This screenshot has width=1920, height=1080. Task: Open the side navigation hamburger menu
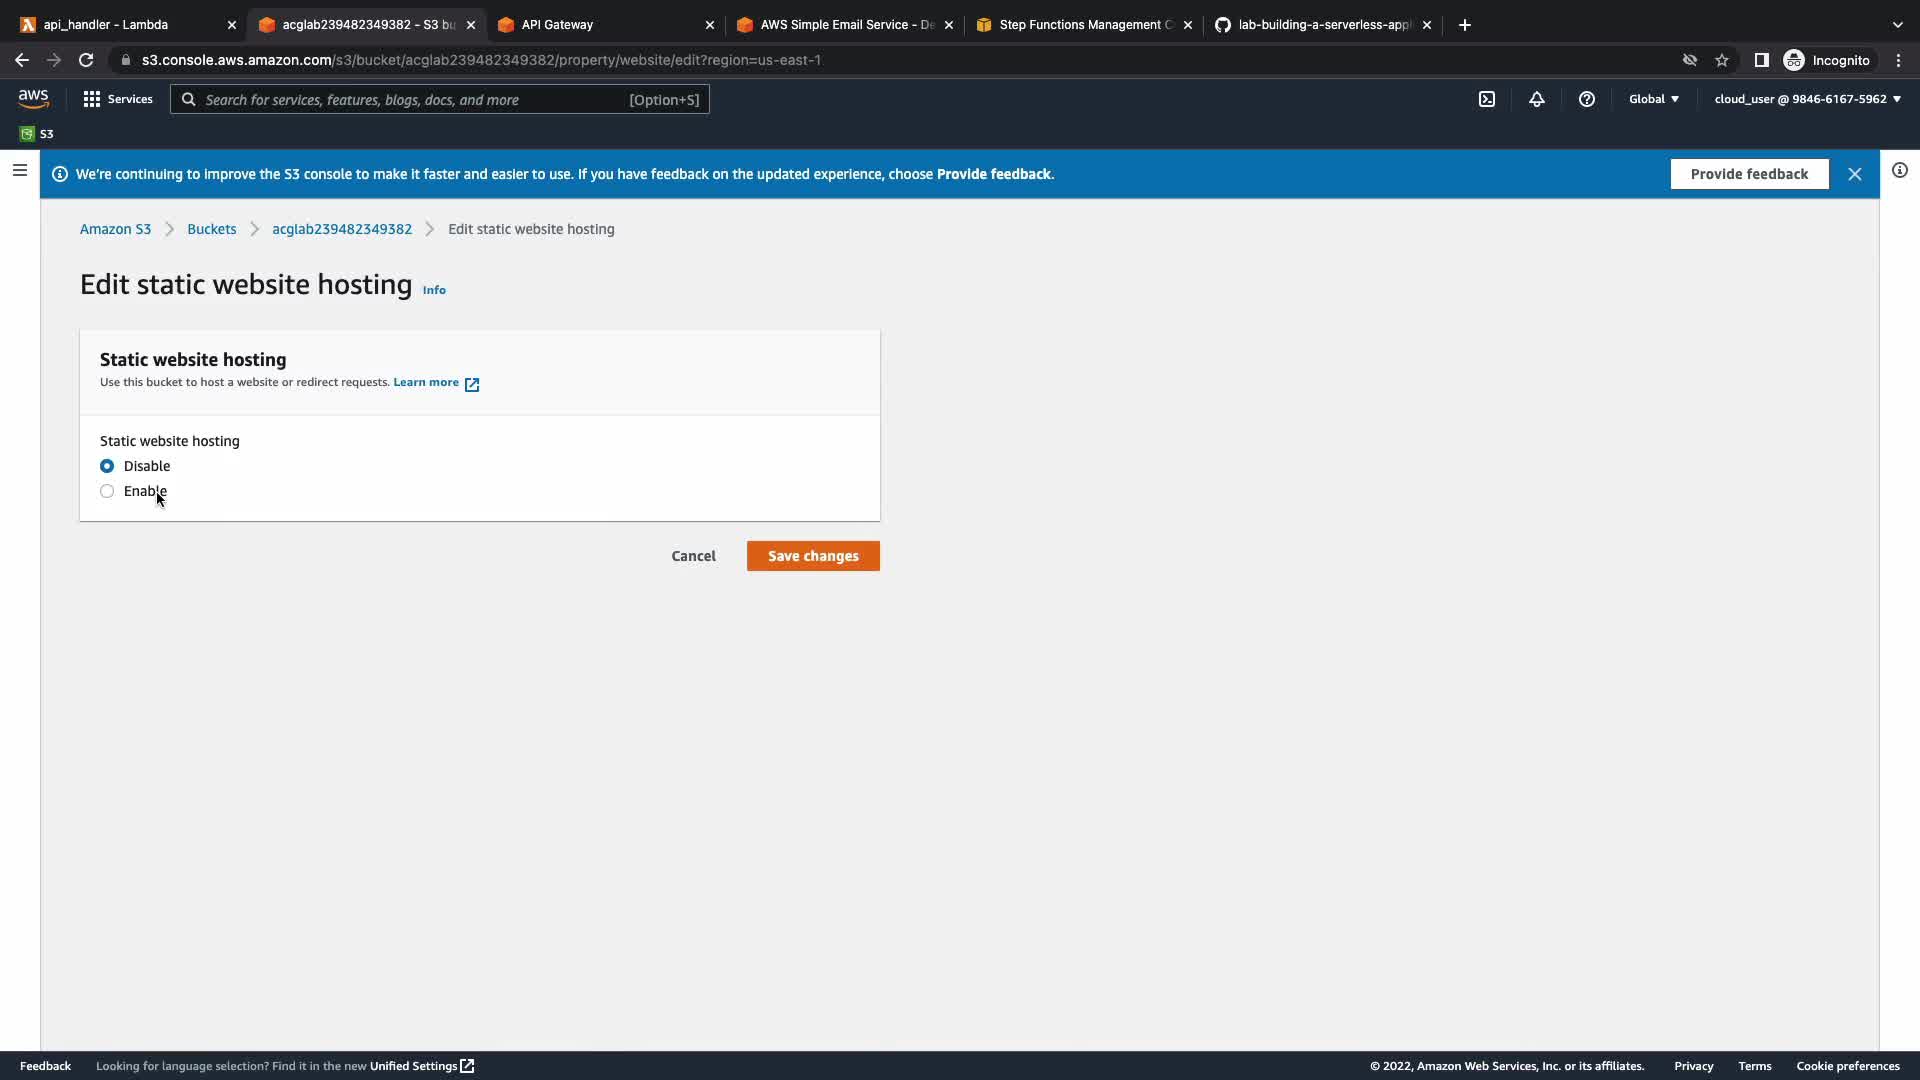tap(19, 171)
